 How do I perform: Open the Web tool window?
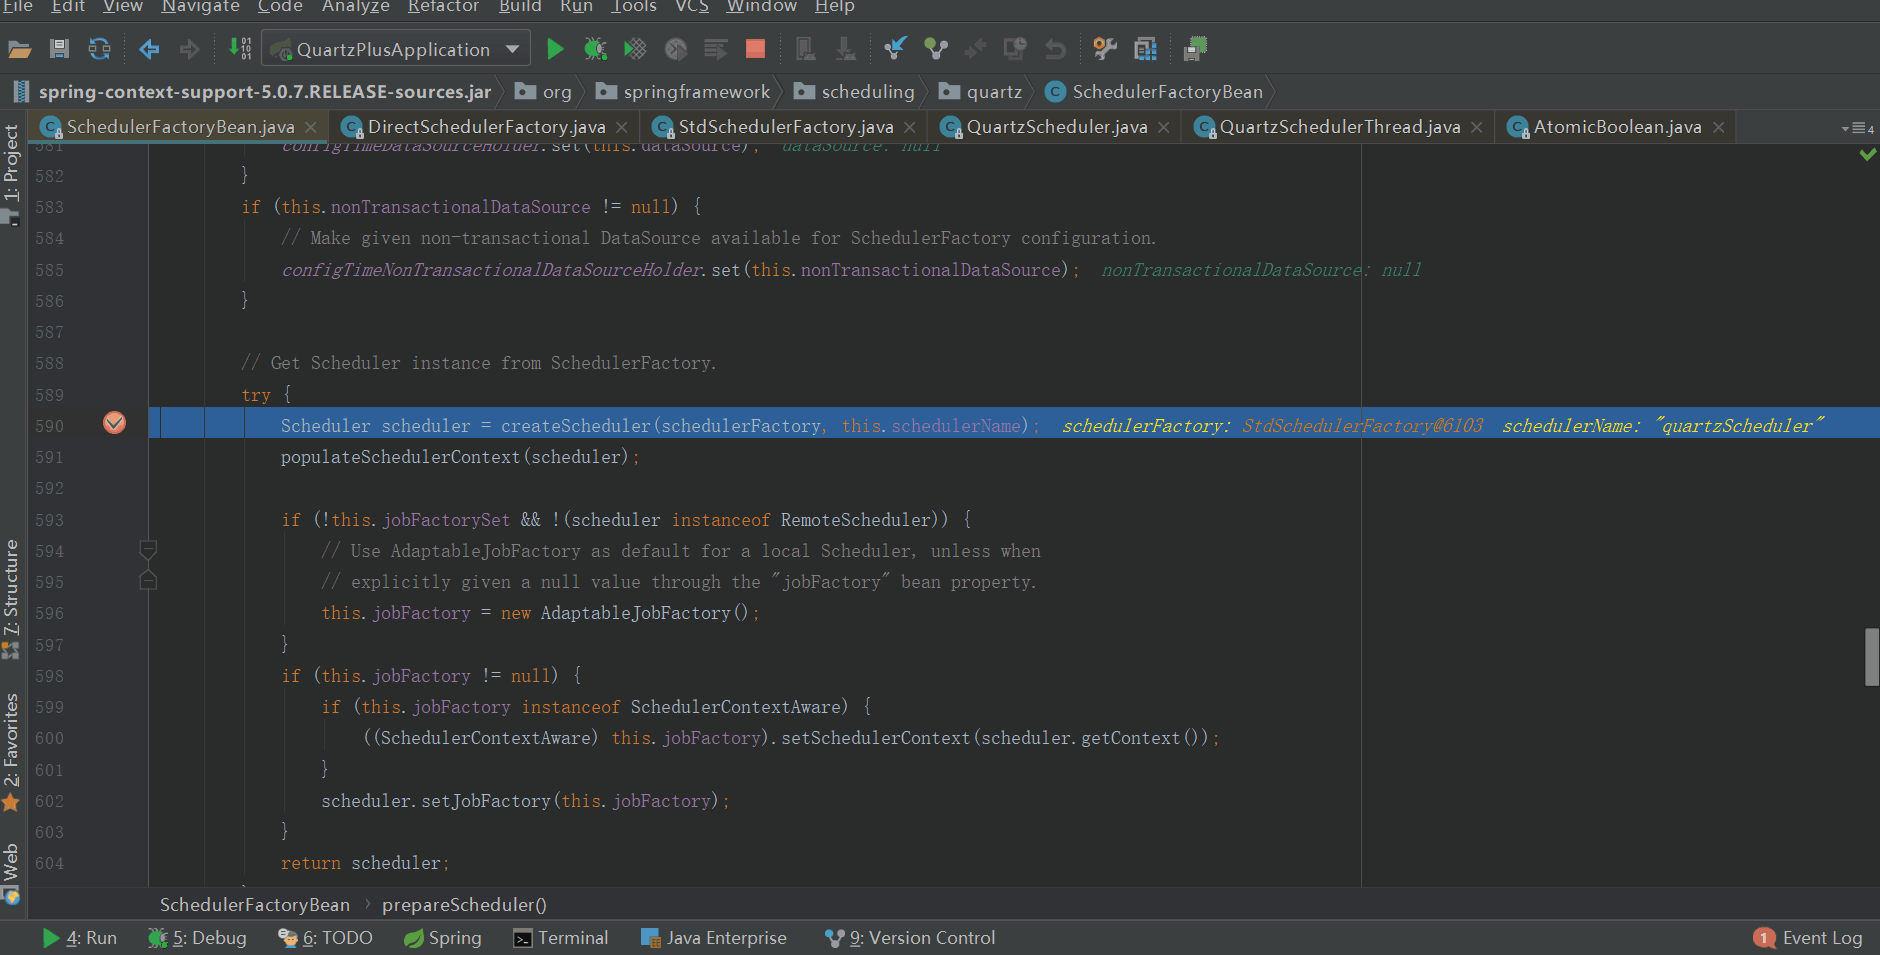(x=11, y=874)
